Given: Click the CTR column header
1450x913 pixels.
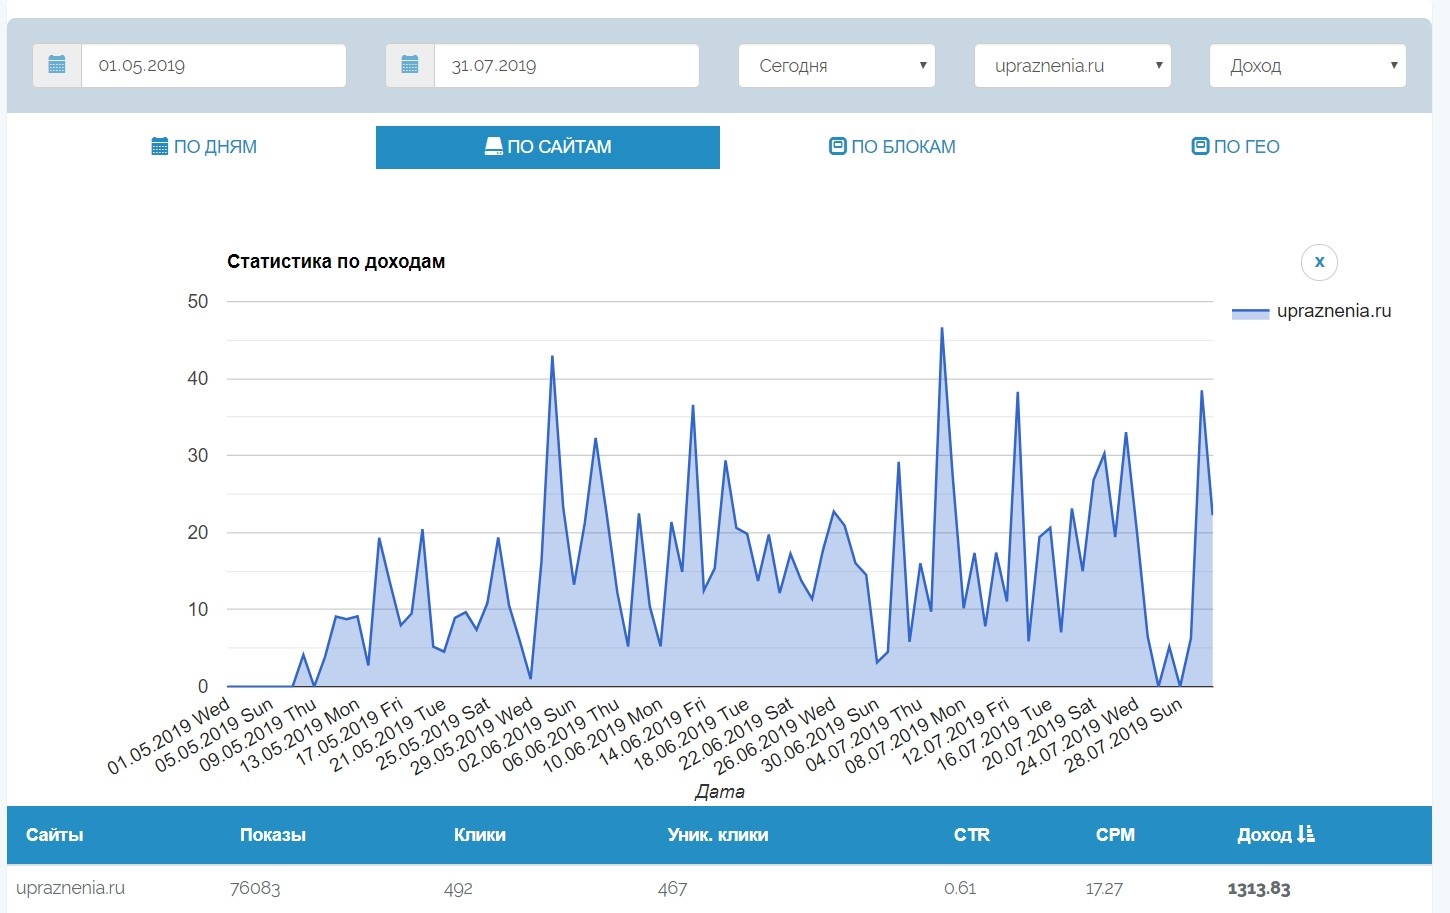Looking at the screenshot, I should [x=971, y=835].
